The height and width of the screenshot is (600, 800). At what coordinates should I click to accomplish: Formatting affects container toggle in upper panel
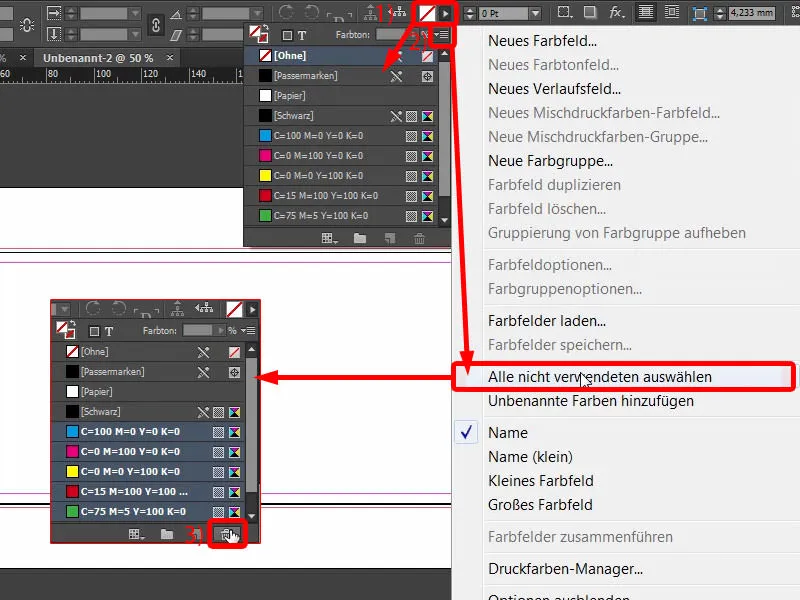pyautogui.click(x=287, y=35)
